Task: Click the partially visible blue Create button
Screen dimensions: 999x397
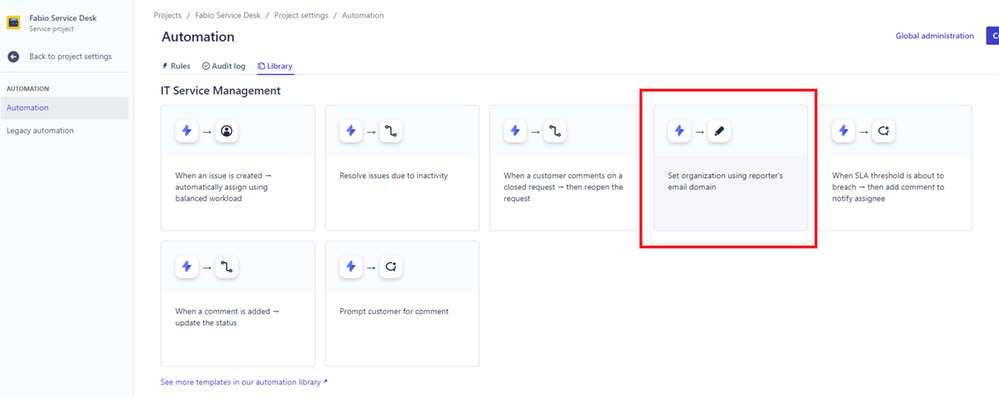Action: [992, 36]
